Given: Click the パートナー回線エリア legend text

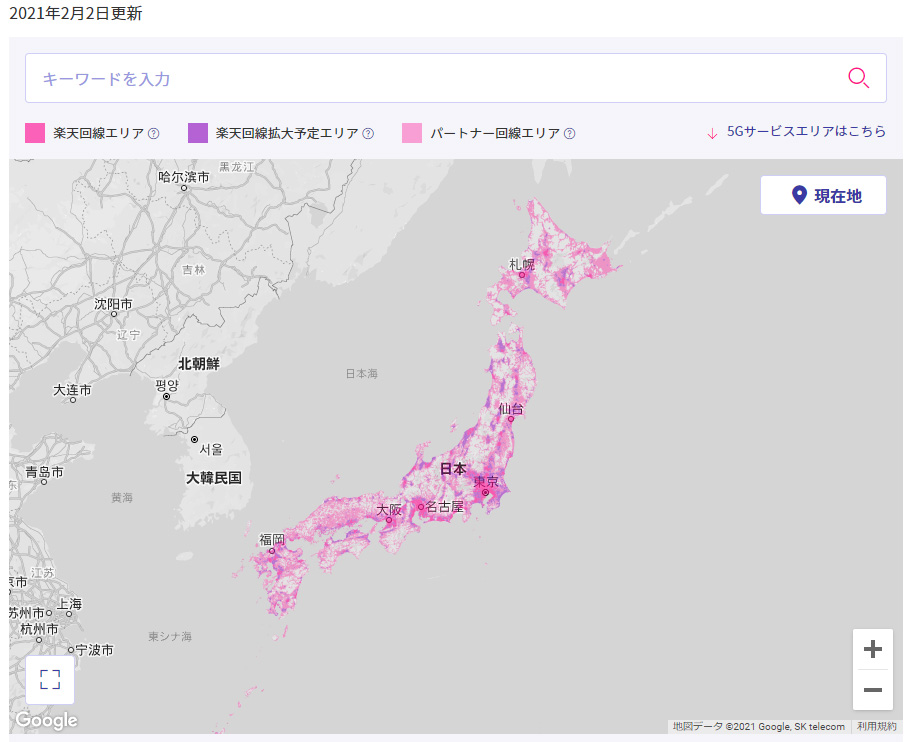Looking at the screenshot, I should (495, 133).
